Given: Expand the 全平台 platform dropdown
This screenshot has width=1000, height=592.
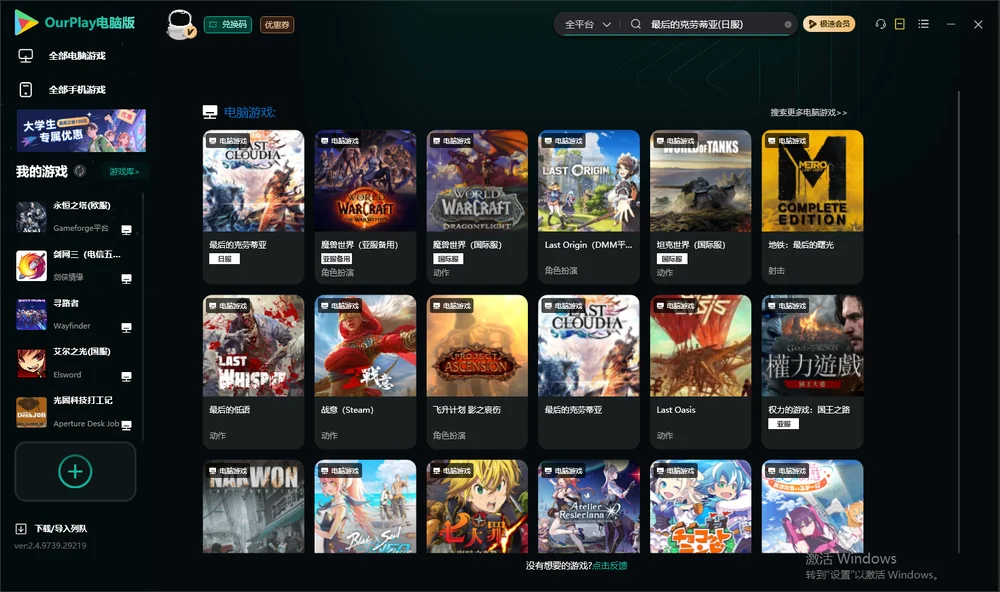Looking at the screenshot, I should coord(587,24).
